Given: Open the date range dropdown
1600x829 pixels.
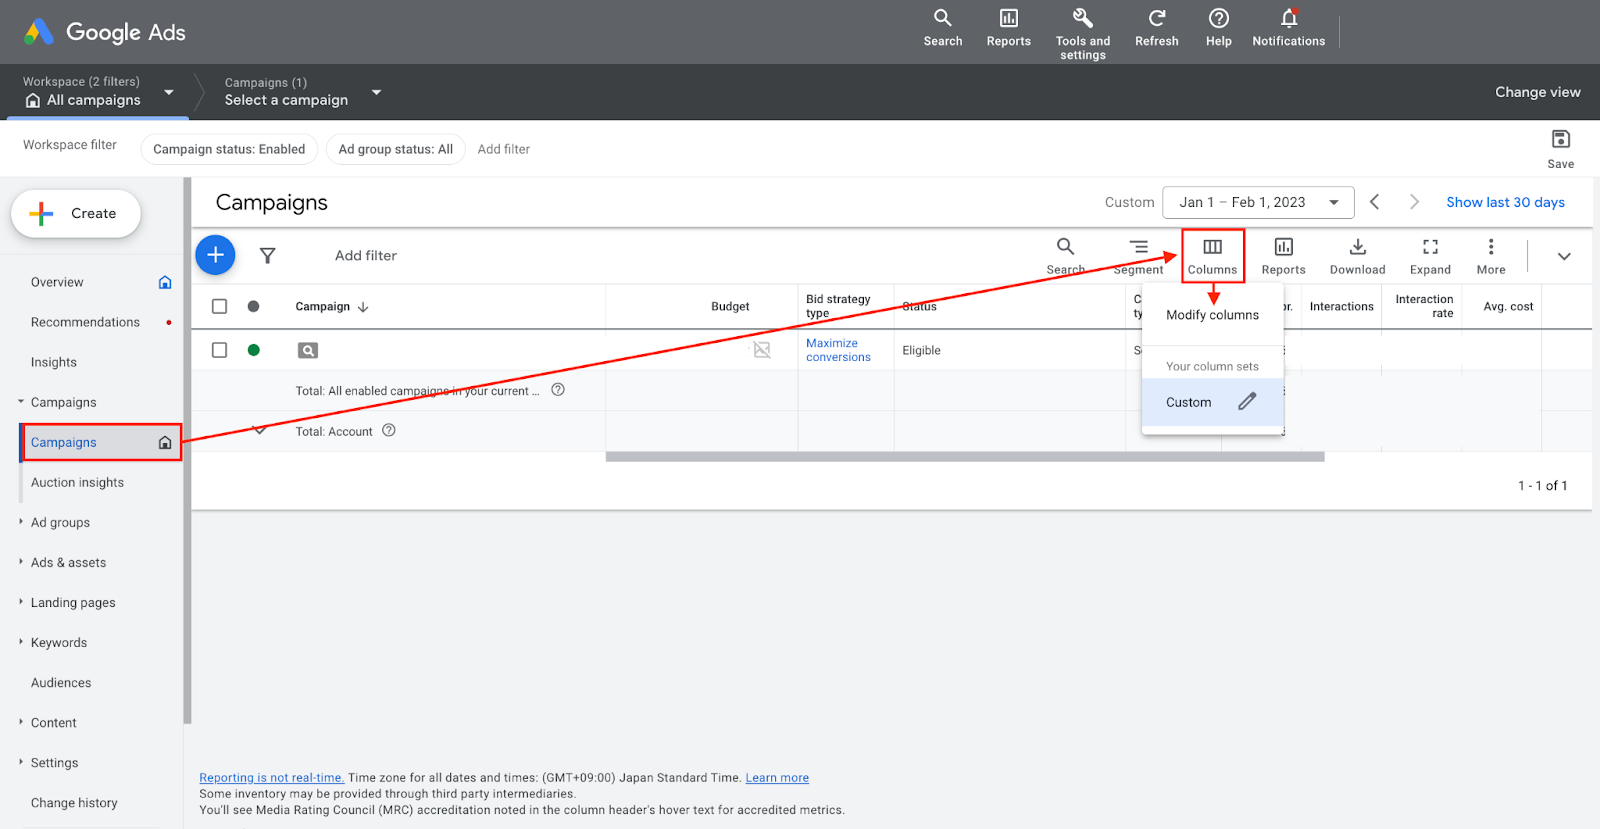Looking at the screenshot, I should pos(1258,202).
